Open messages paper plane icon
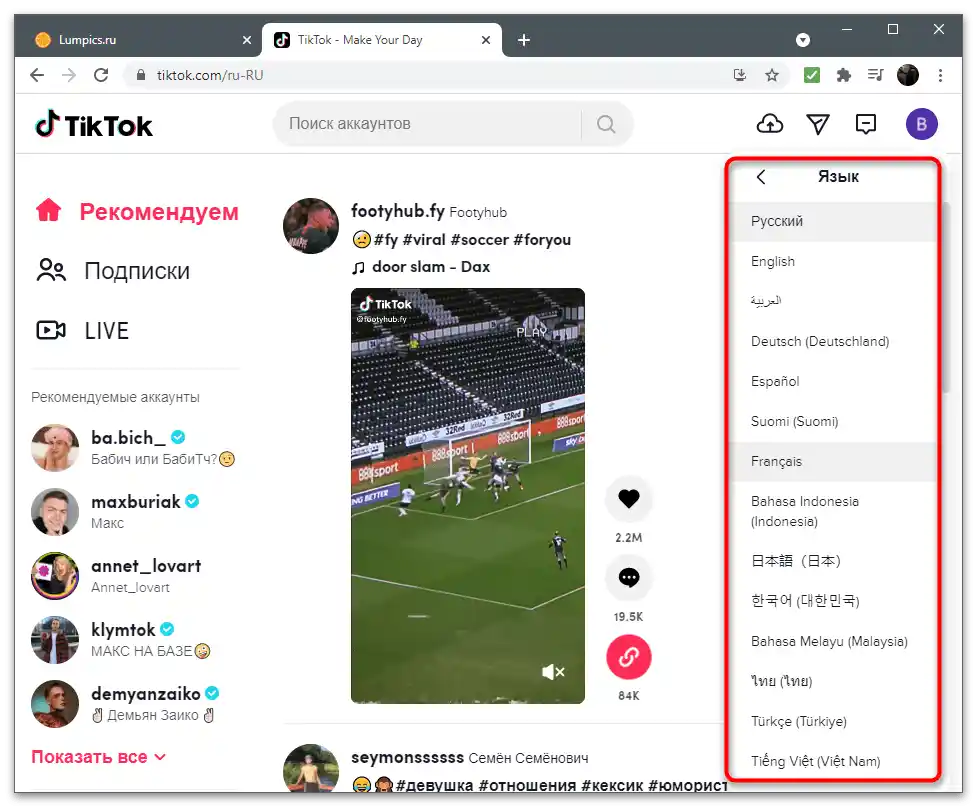The width and height of the screenshot is (977, 807). 817,124
